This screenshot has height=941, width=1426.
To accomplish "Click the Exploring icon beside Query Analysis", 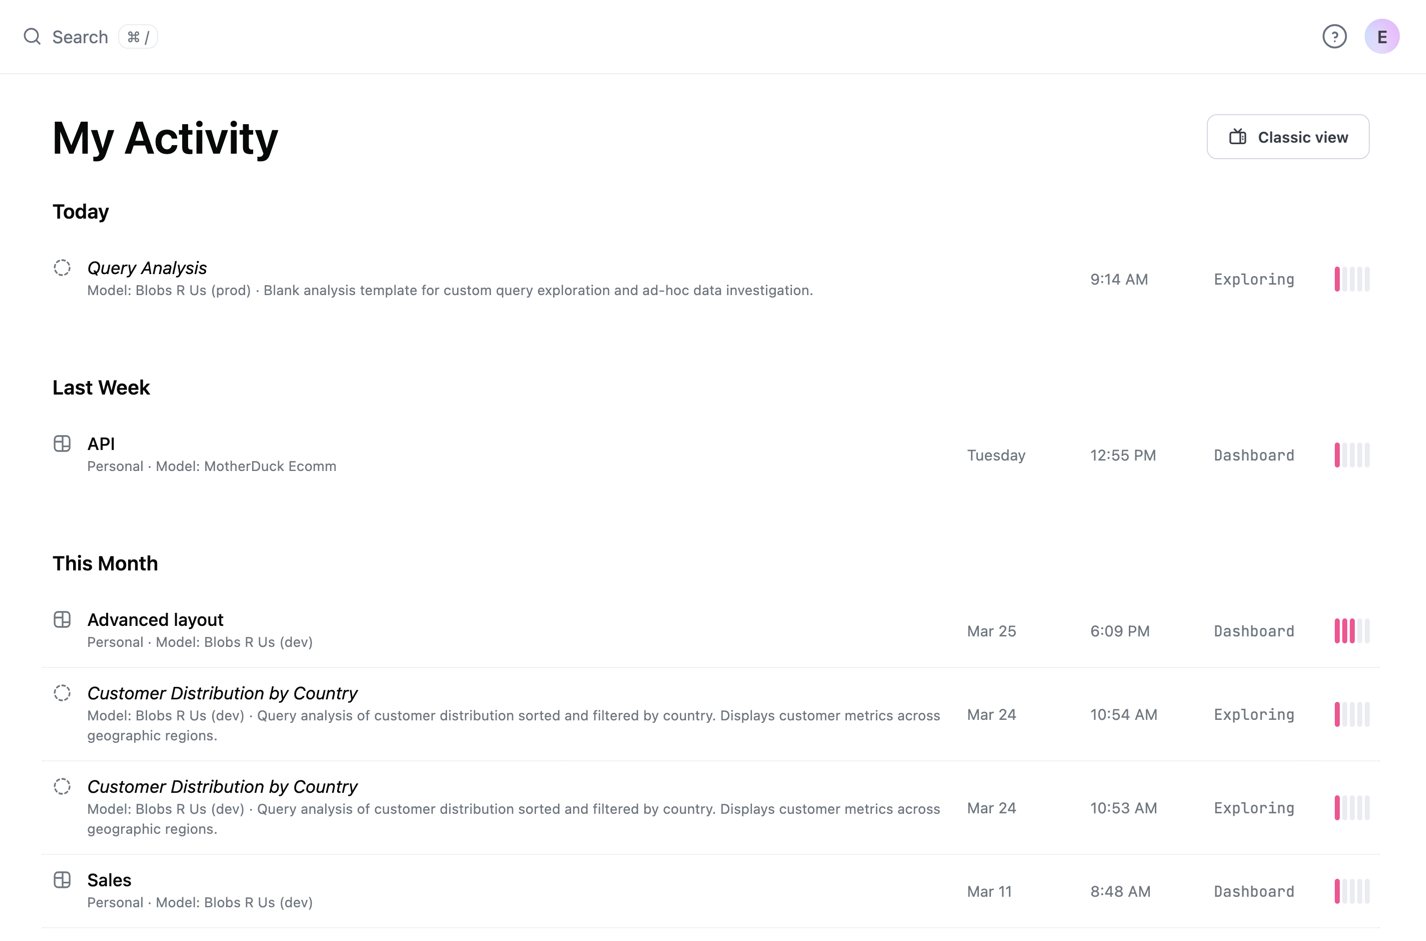I will (x=62, y=268).
